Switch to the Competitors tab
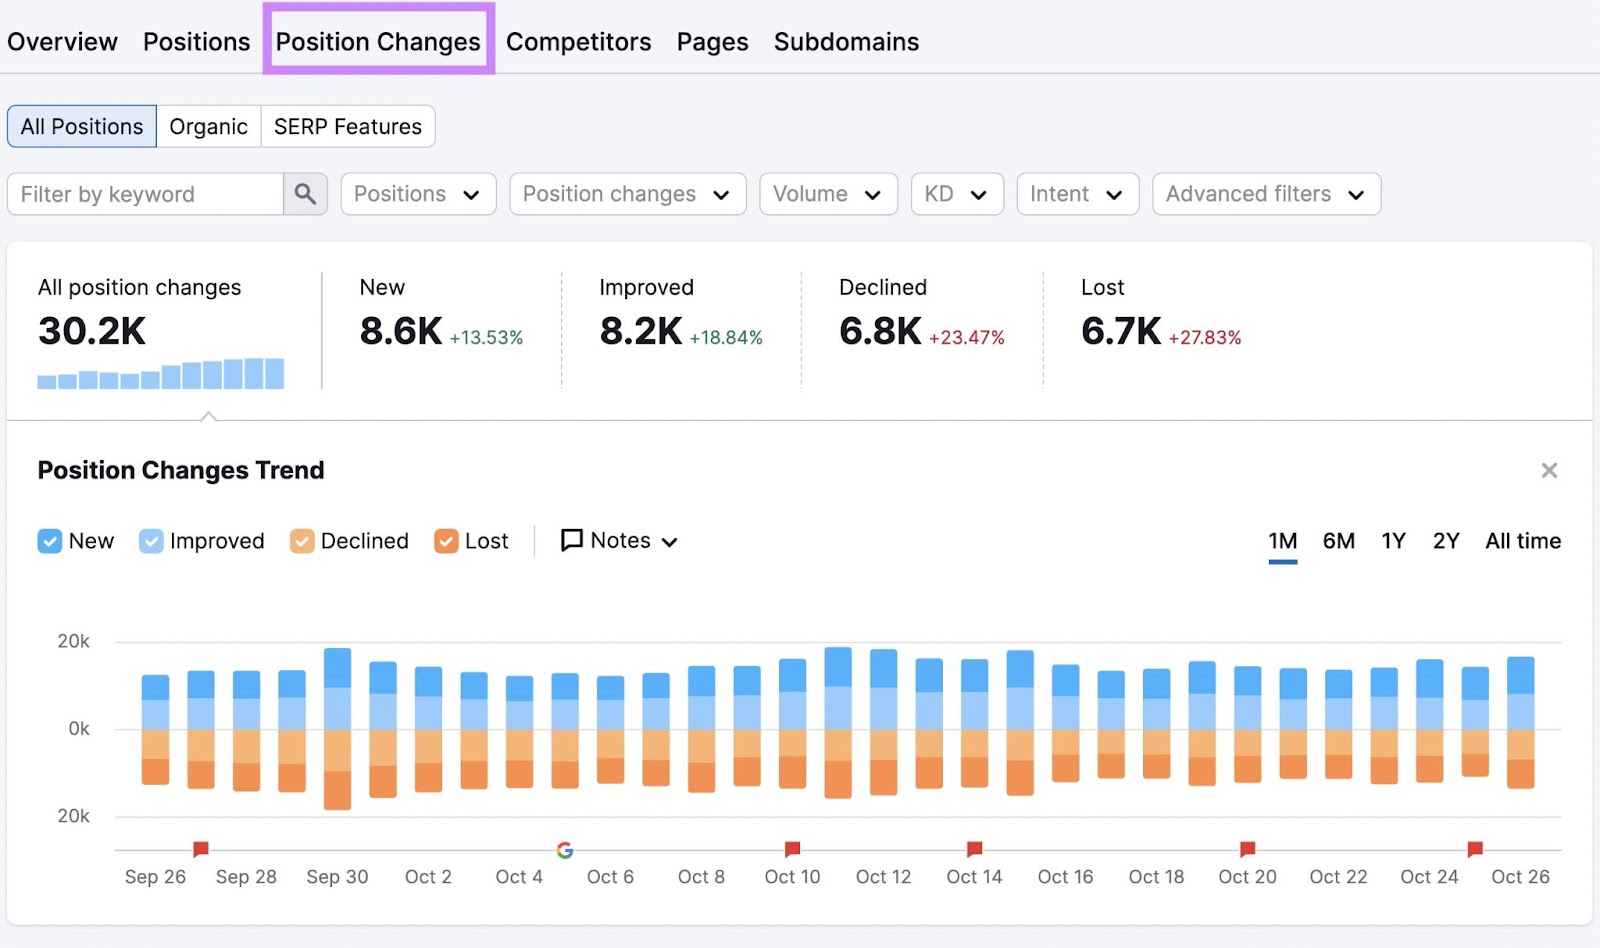Viewport: 1600px width, 948px height. pyautogui.click(x=578, y=41)
